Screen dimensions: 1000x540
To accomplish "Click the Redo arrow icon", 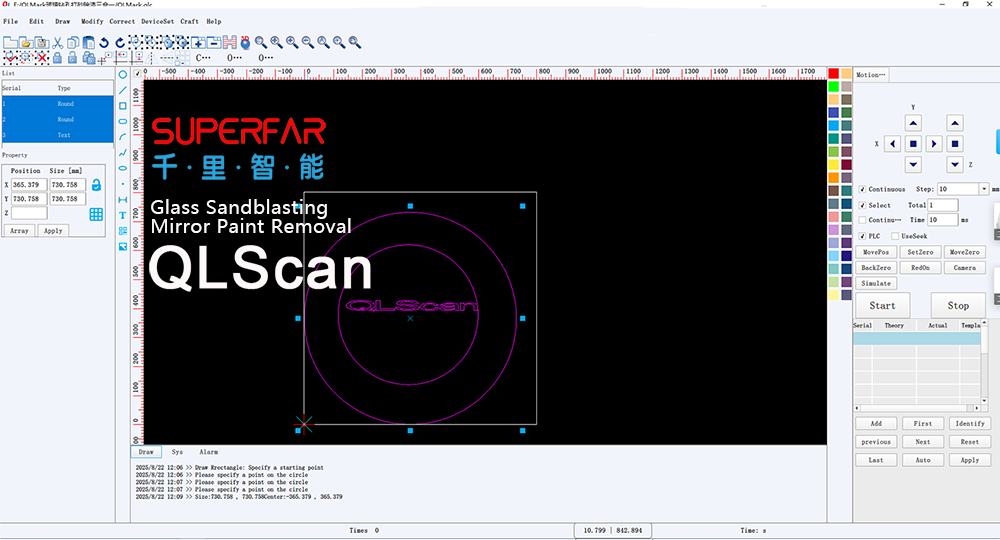I will [x=120, y=43].
